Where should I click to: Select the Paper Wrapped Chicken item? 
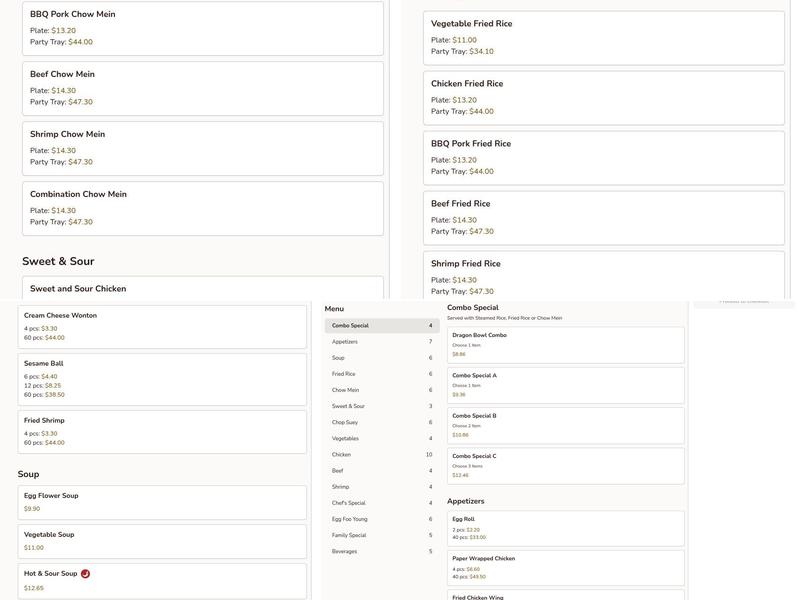tap(565, 567)
